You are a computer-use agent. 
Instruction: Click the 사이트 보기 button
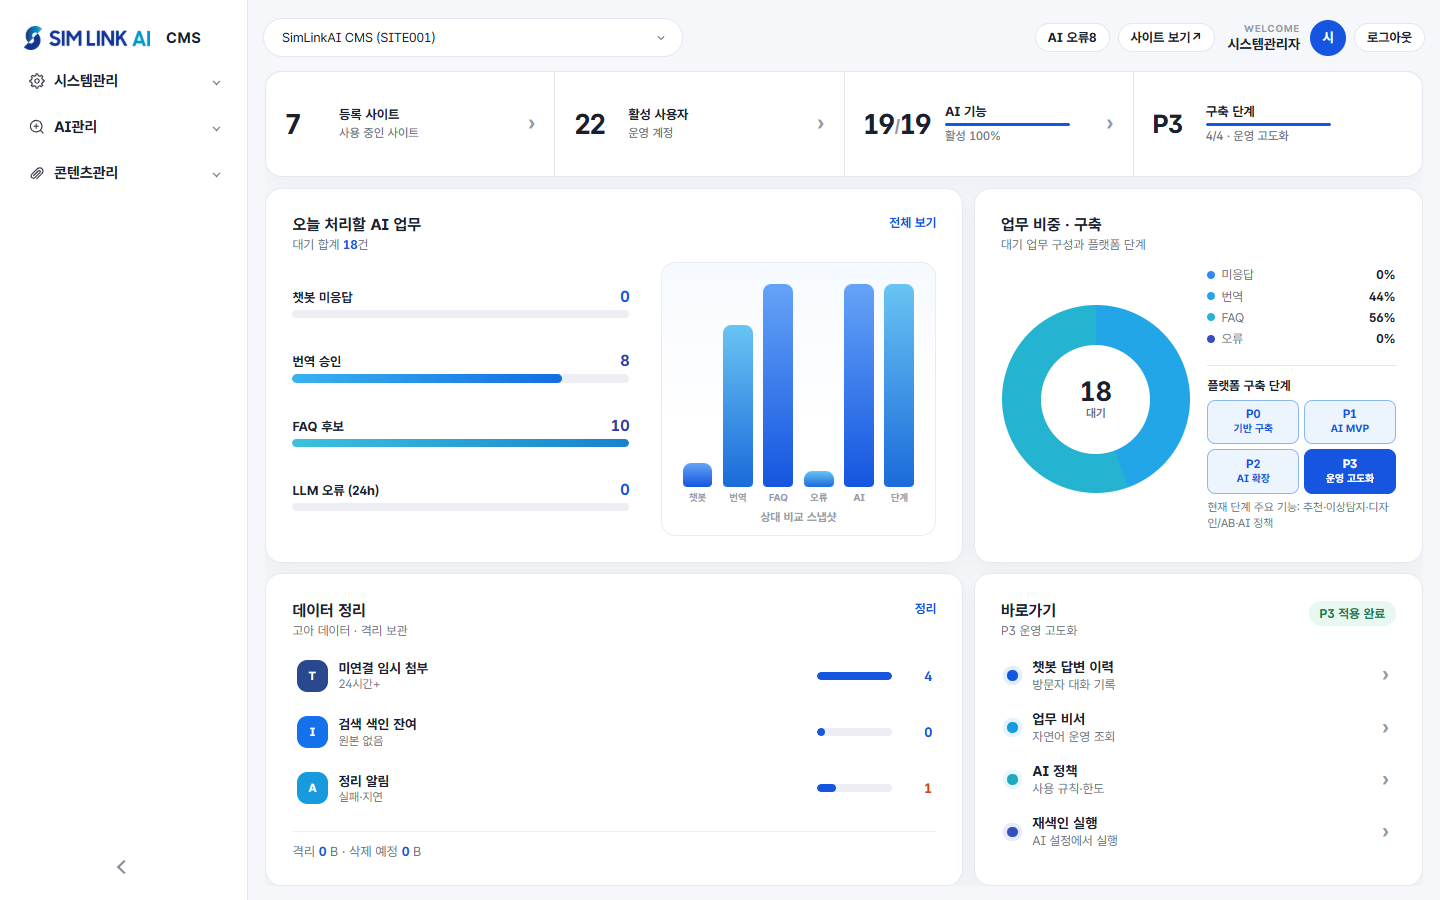pos(1166,38)
